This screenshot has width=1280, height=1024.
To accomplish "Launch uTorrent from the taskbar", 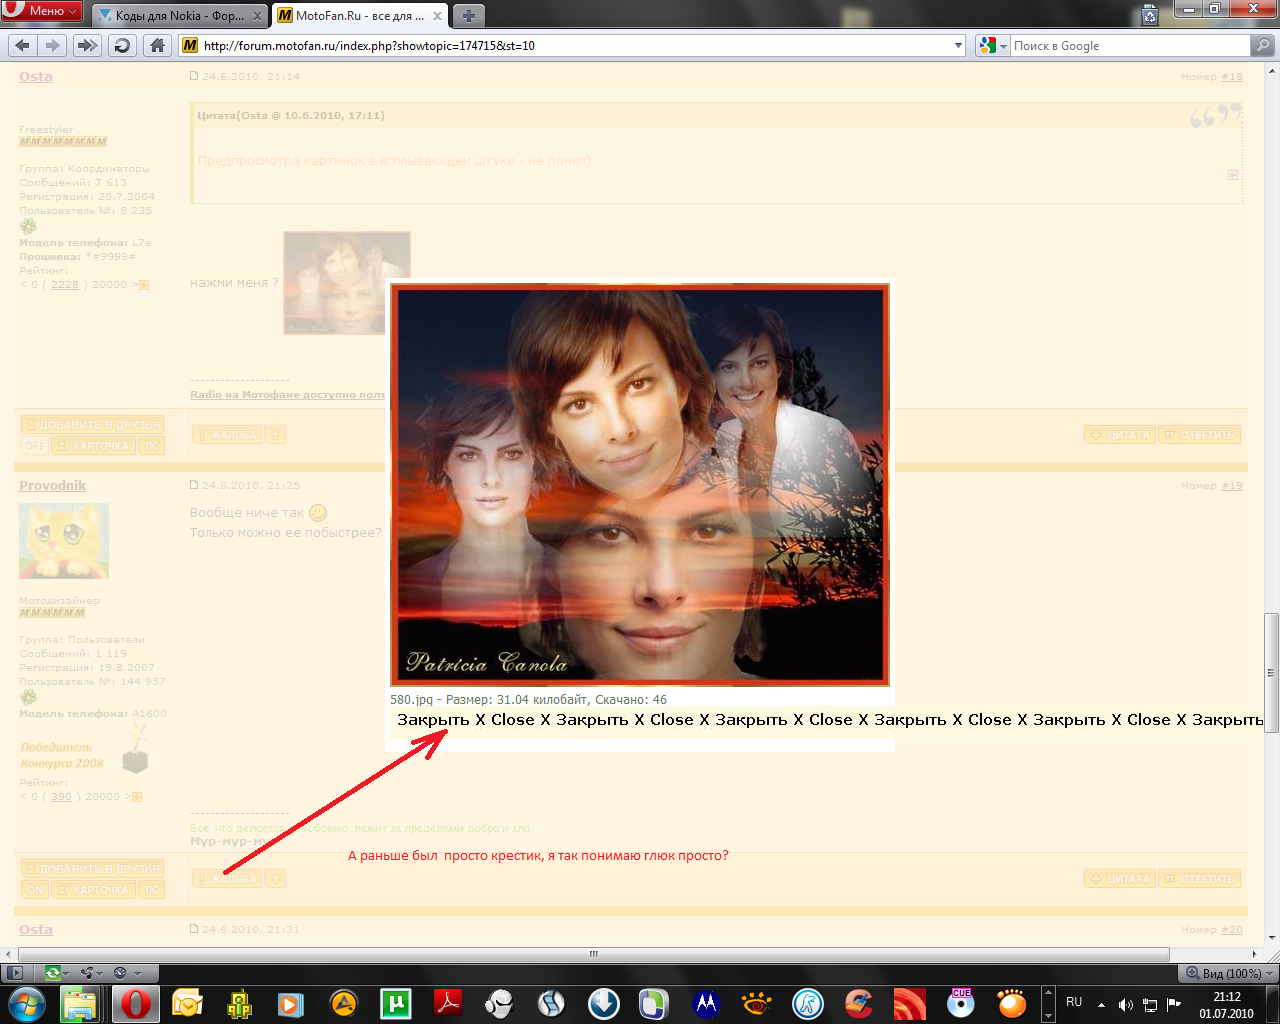I will pos(396,1003).
